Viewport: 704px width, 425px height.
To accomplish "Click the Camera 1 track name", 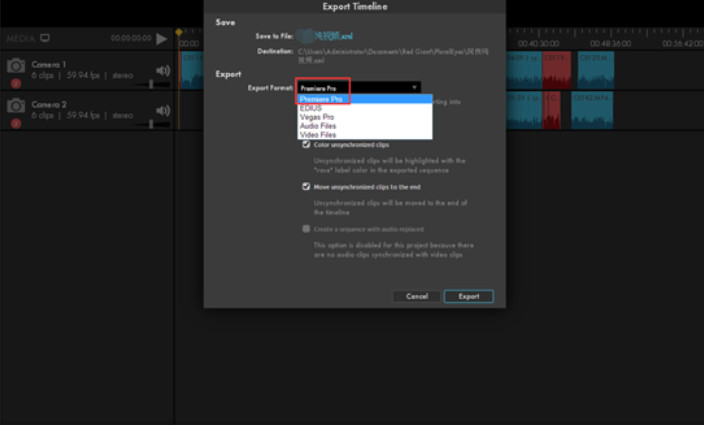I will pos(48,65).
